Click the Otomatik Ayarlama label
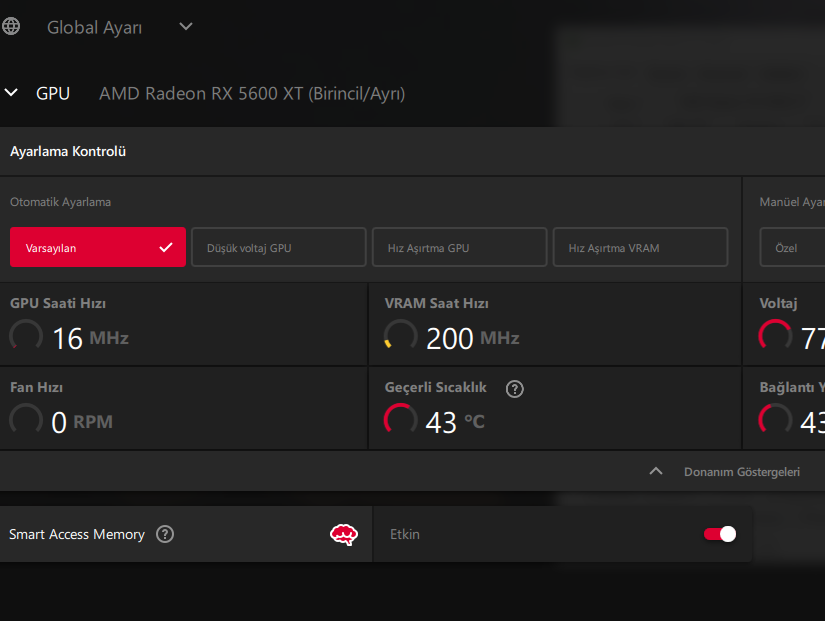 [61, 202]
